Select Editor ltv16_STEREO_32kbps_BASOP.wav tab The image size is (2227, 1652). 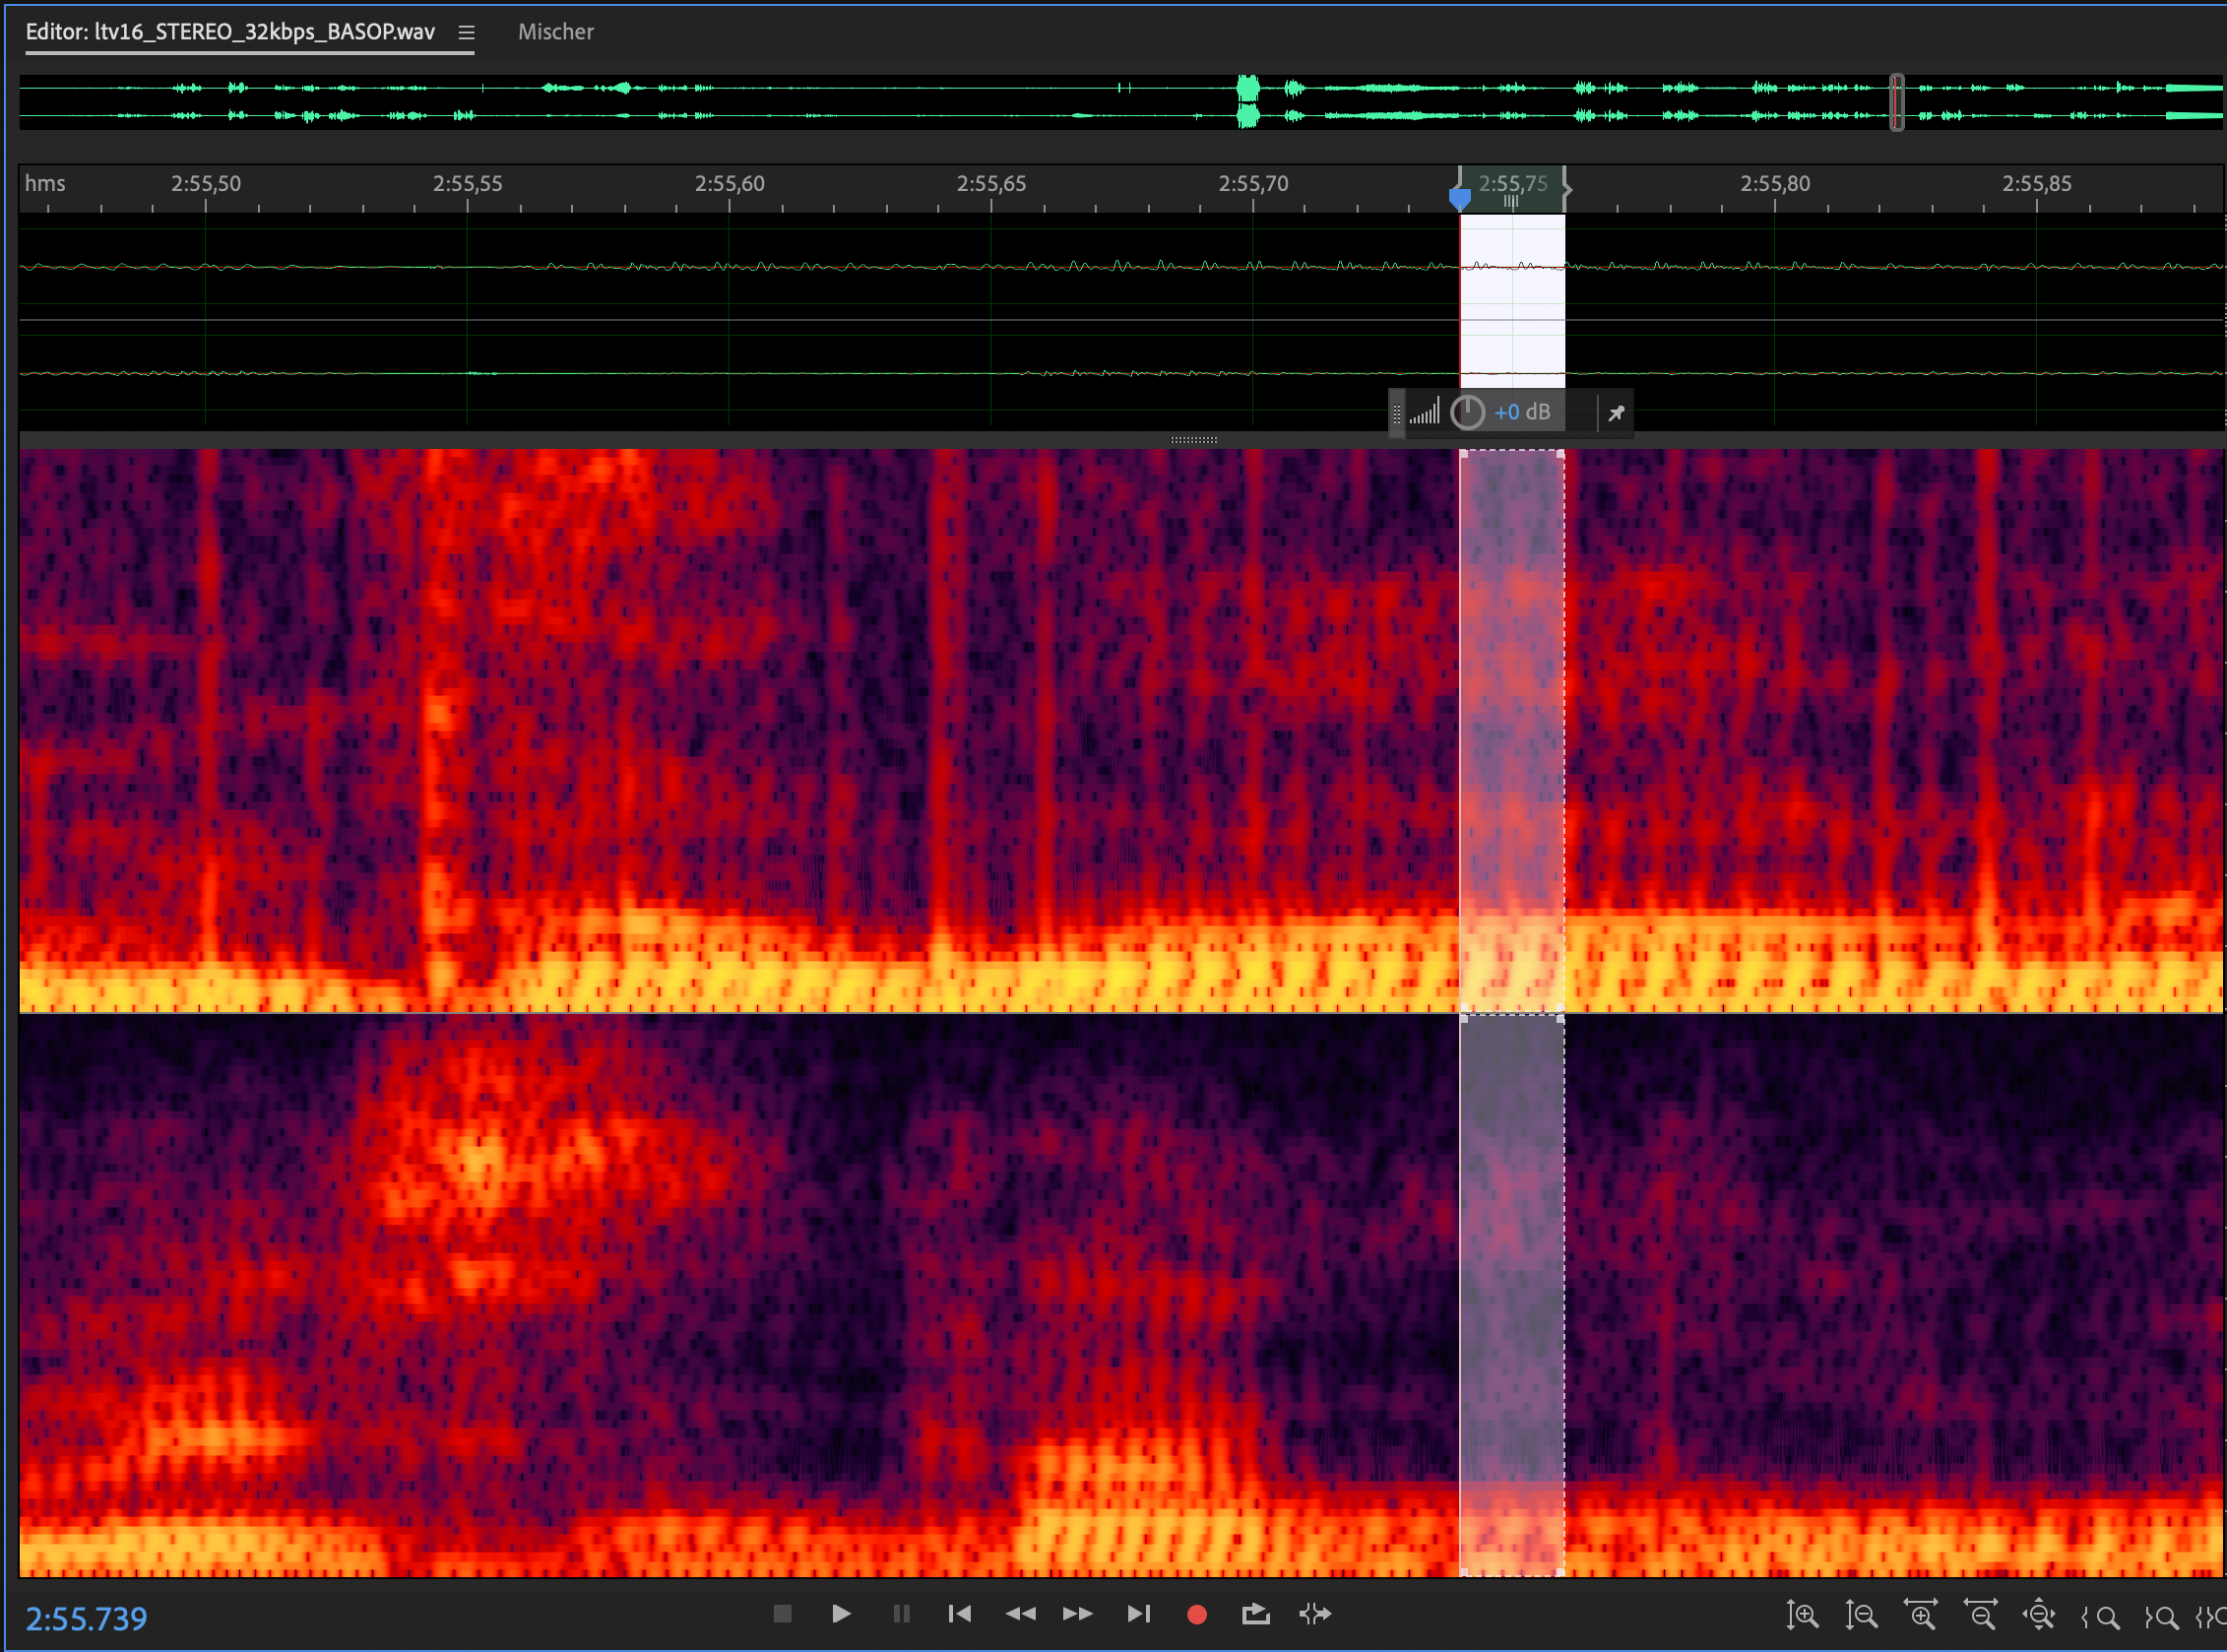tap(230, 32)
